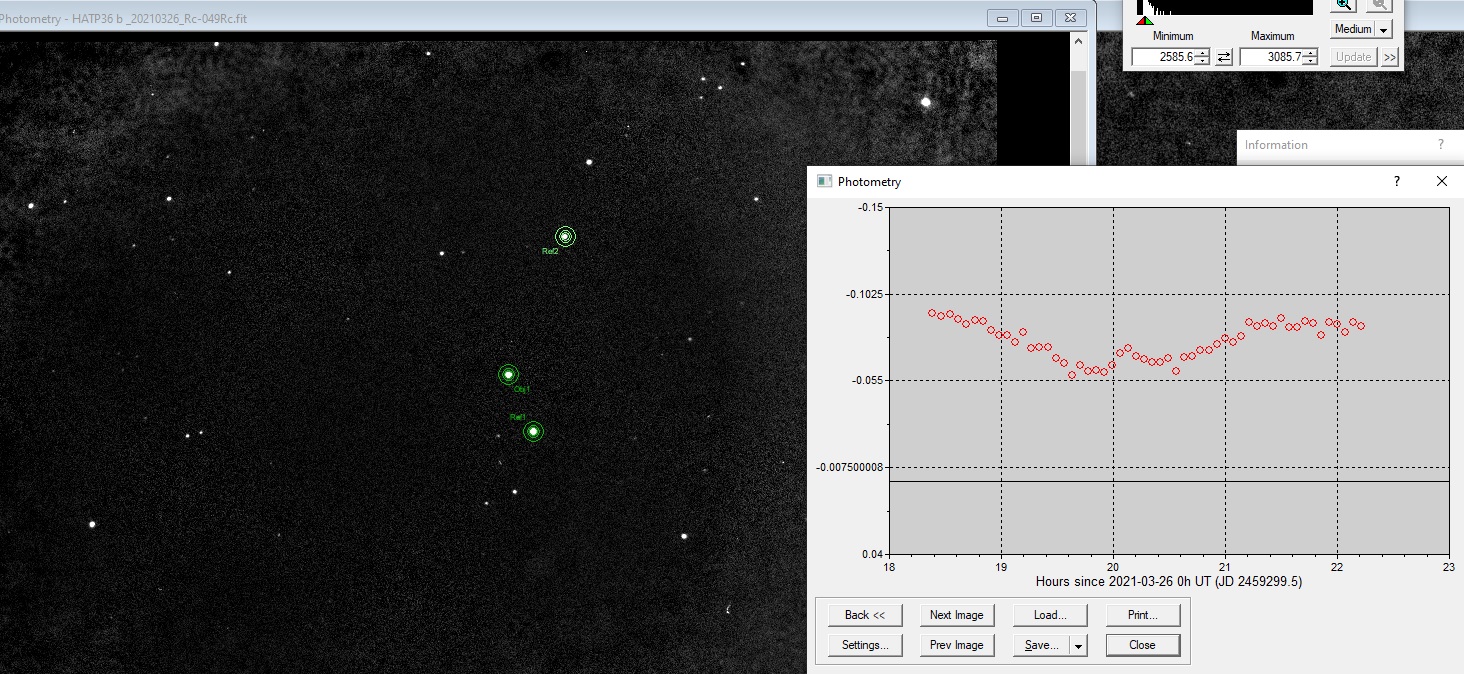Click the Prev Image button

coord(956,645)
